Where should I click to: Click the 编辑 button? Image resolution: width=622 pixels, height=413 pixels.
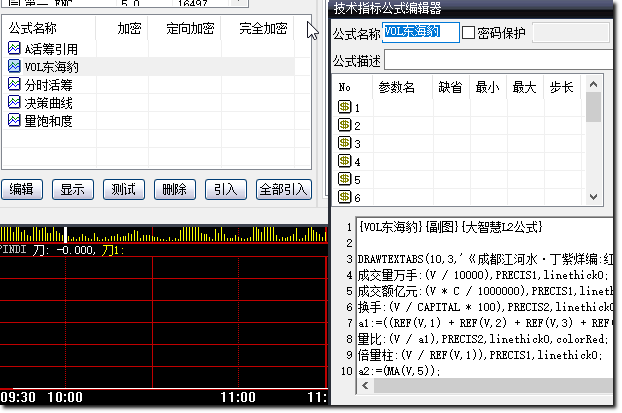click(22, 189)
